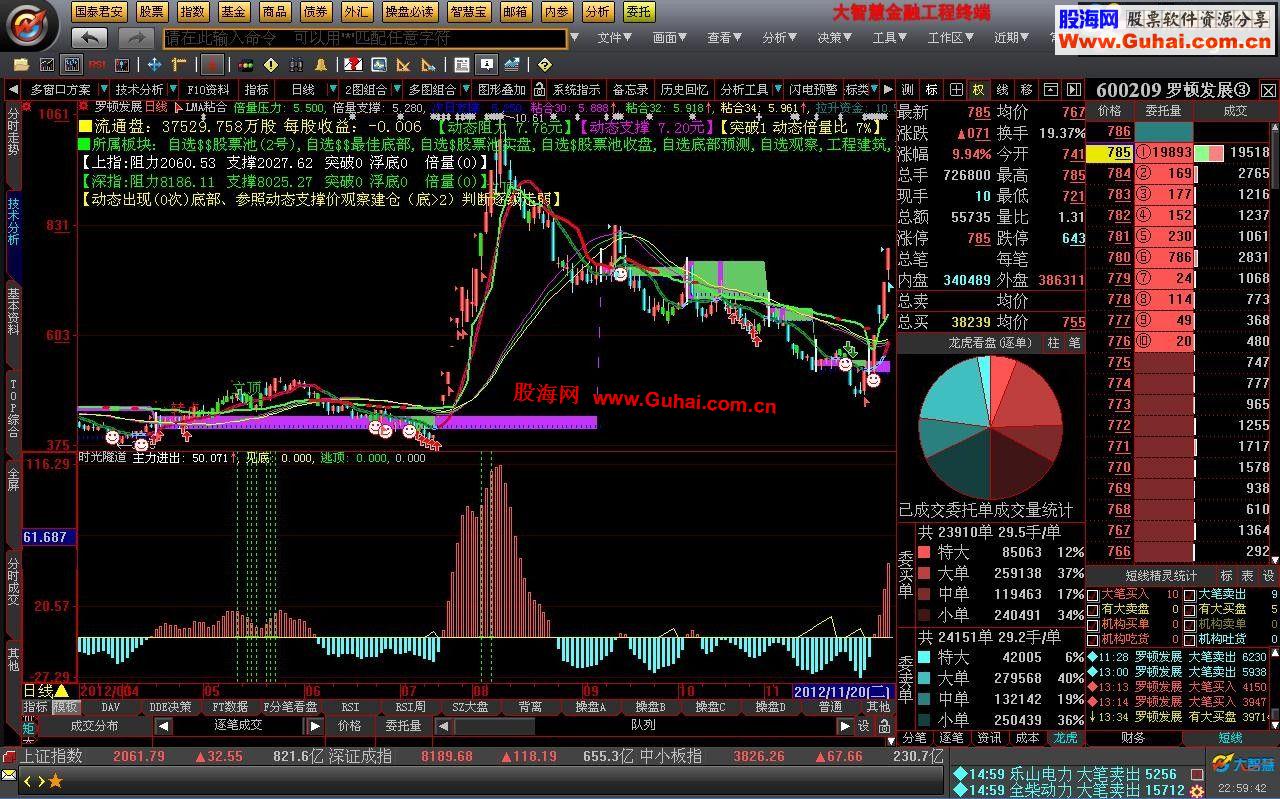
Task: Click the padlock icon beside 图形叠加
Action: [x=539, y=89]
